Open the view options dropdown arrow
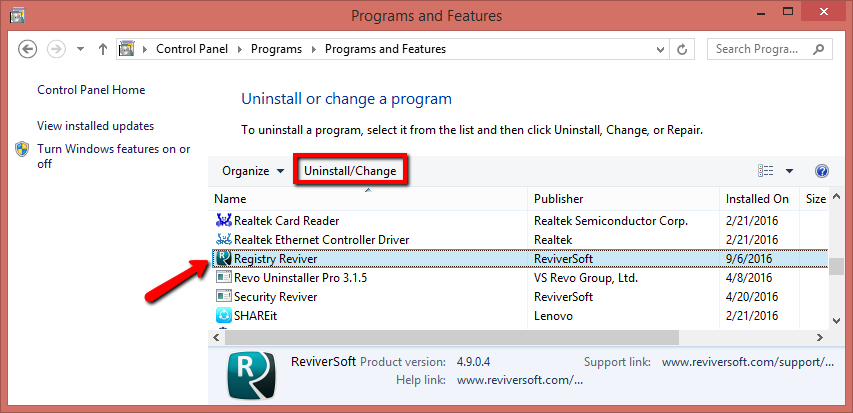 pos(789,171)
